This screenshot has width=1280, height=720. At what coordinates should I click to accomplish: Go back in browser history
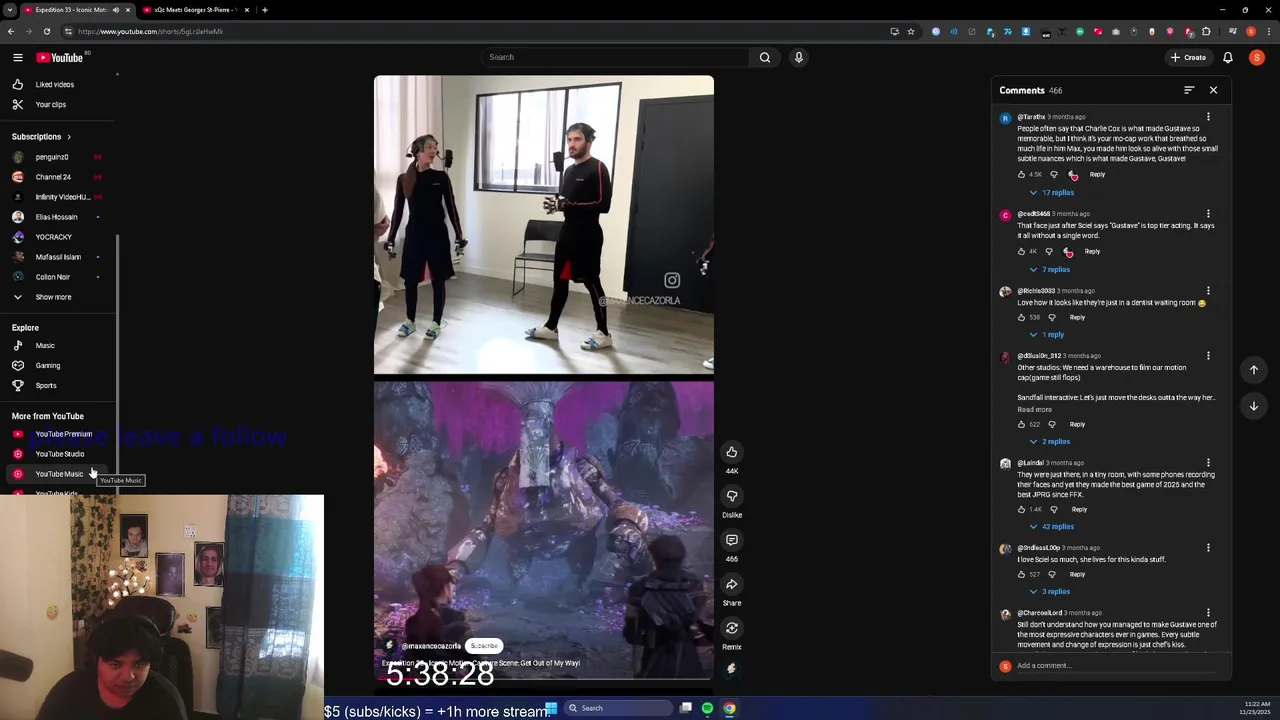11,31
